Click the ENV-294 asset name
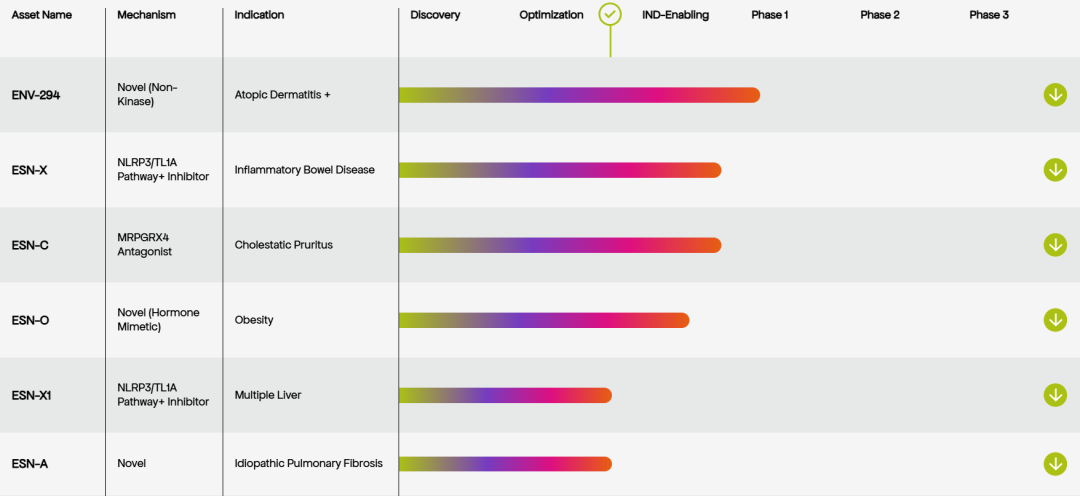The width and height of the screenshot is (1080, 496). (36, 95)
